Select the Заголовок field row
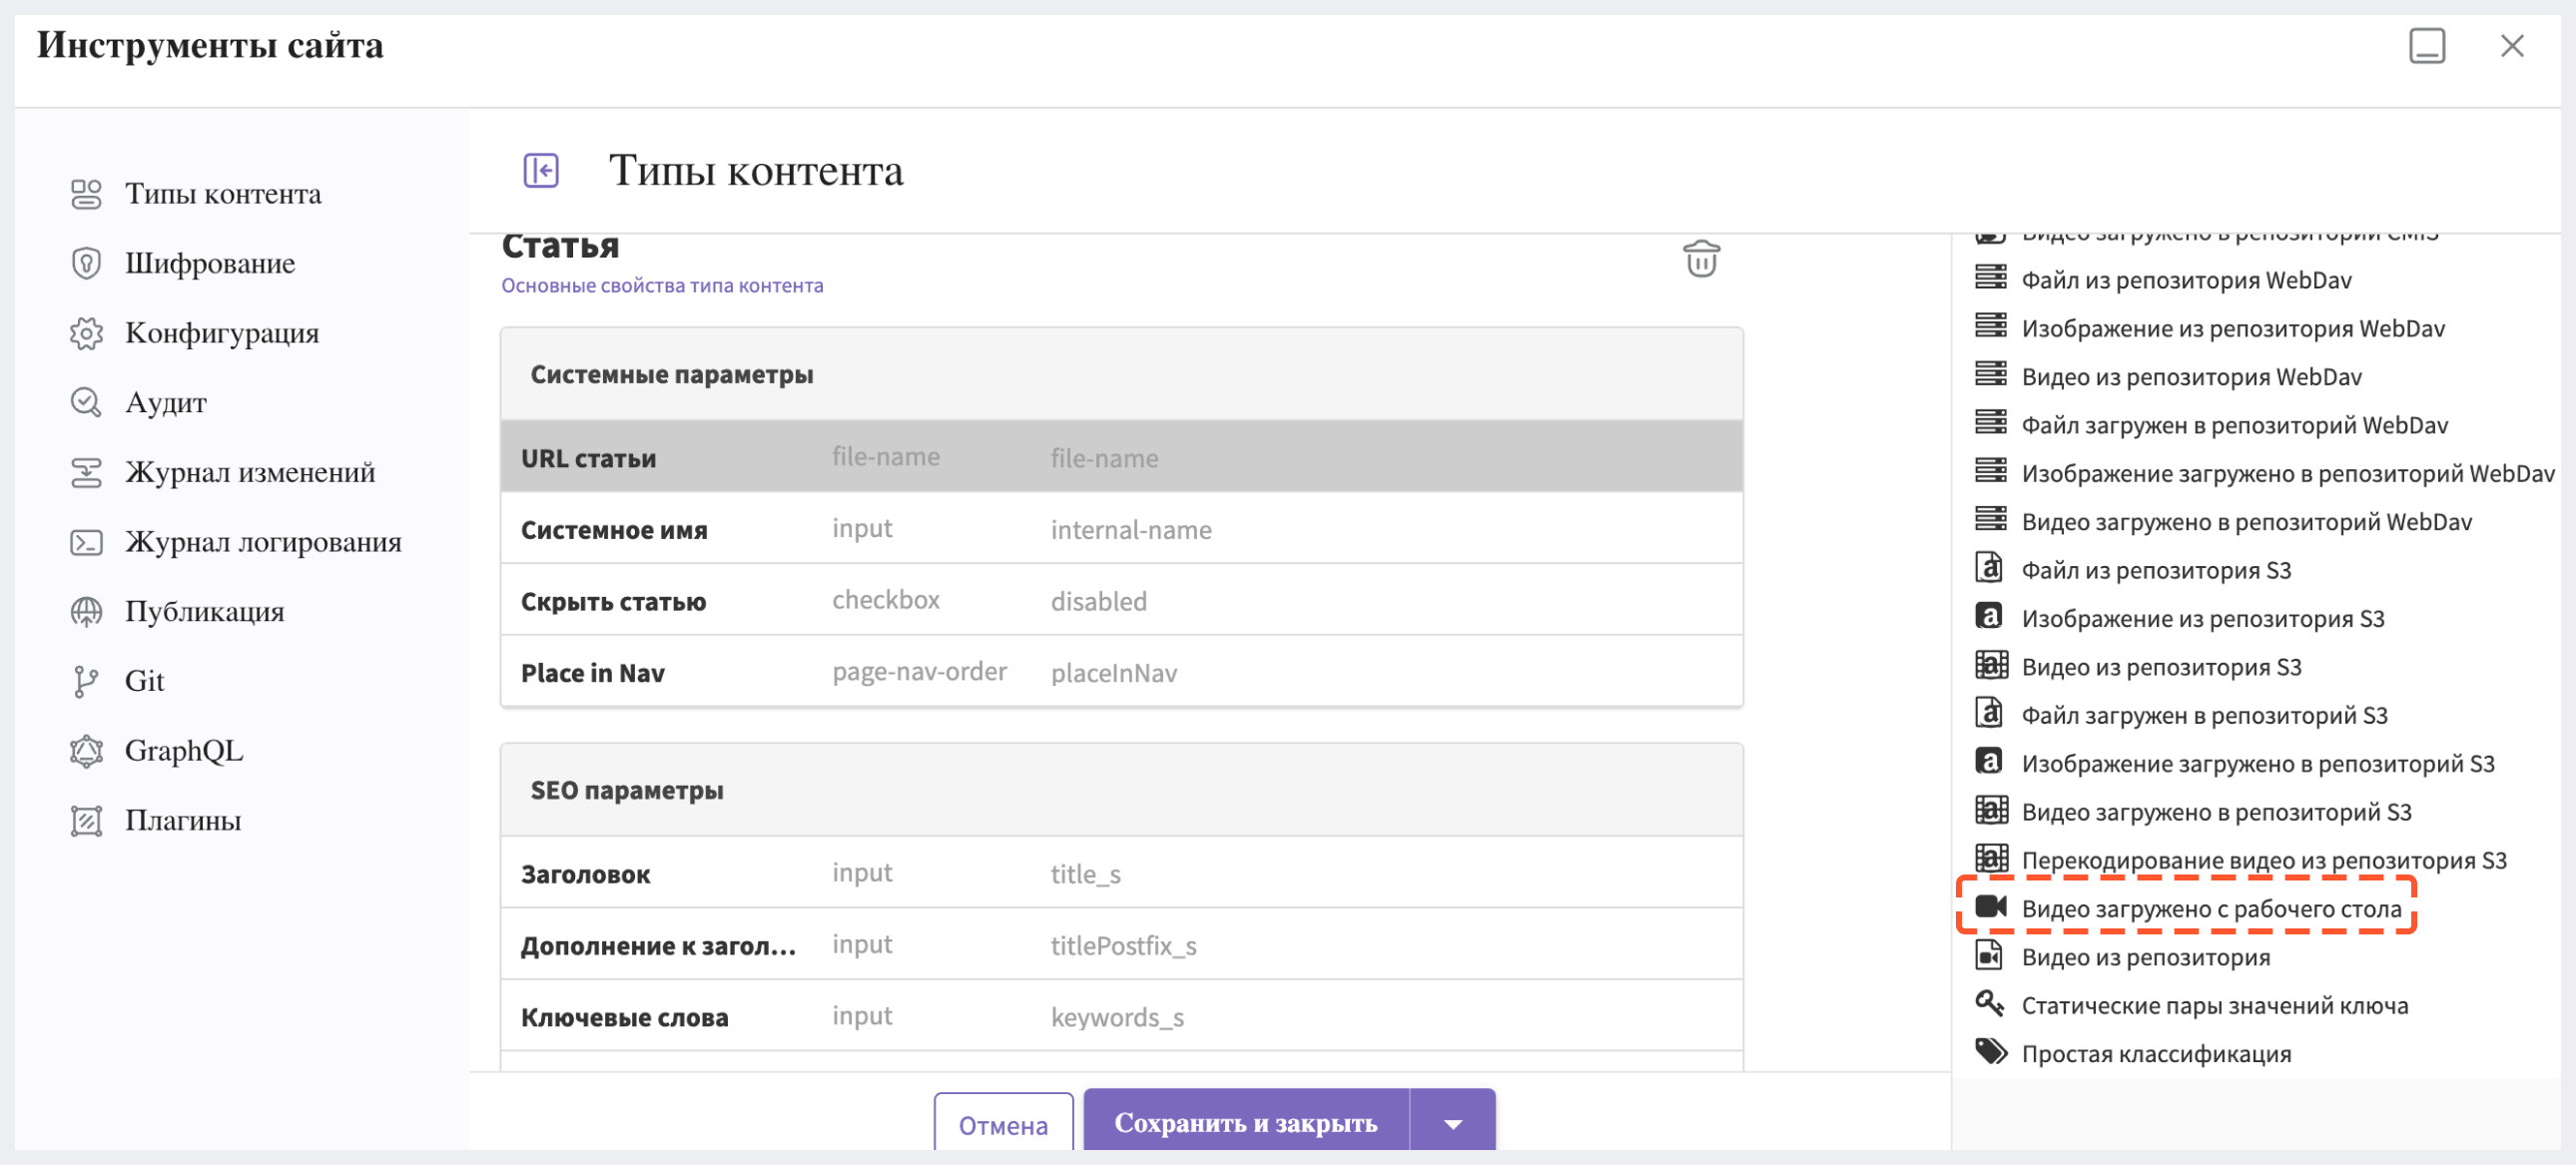The image size is (2576, 1165). coord(1121,873)
